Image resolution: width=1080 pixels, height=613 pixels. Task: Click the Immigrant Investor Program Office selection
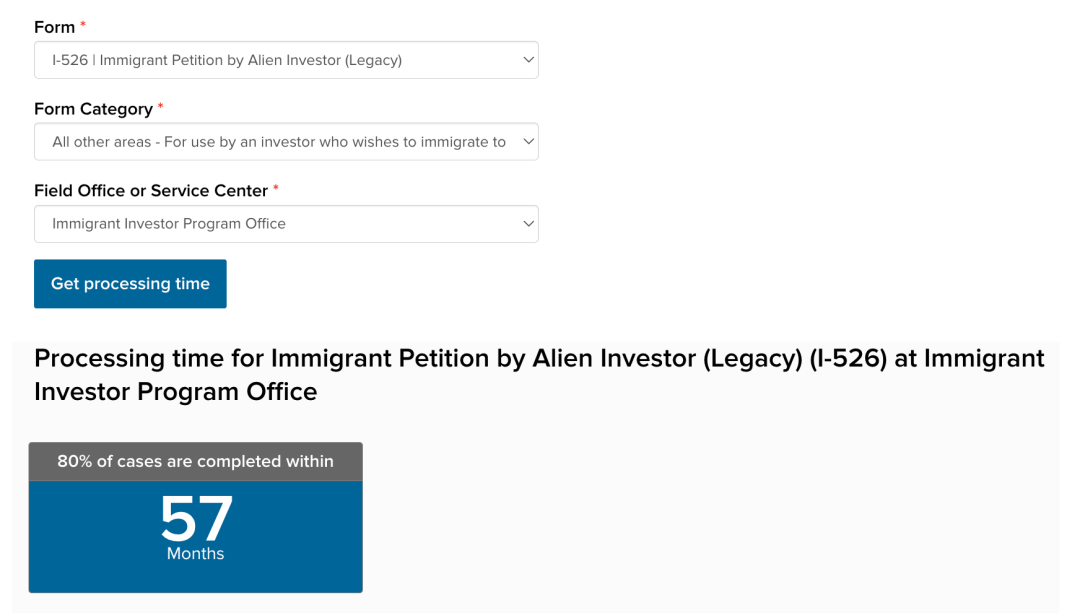tap(169, 224)
